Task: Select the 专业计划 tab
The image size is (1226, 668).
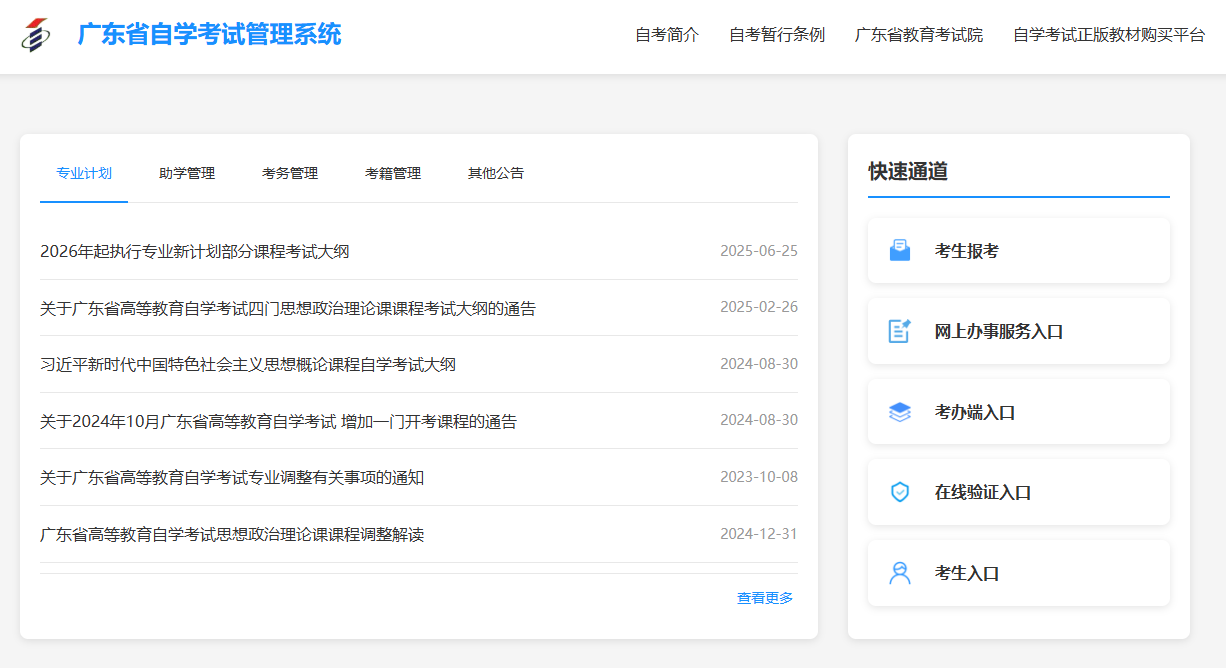Action: (84, 173)
